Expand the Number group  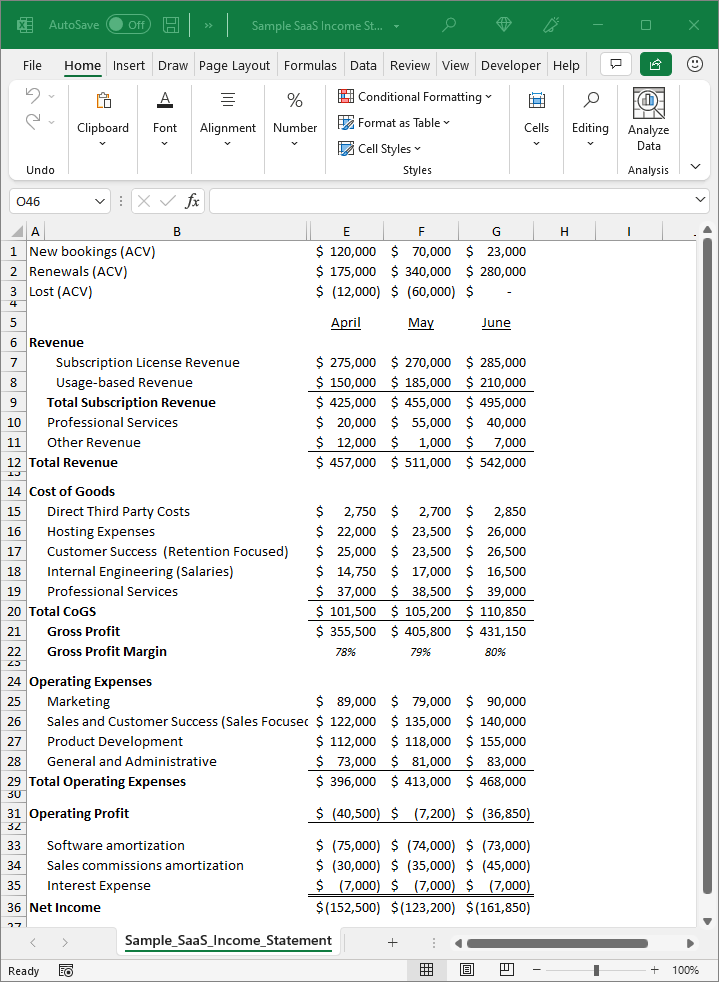pyautogui.click(x=295, y=119)
